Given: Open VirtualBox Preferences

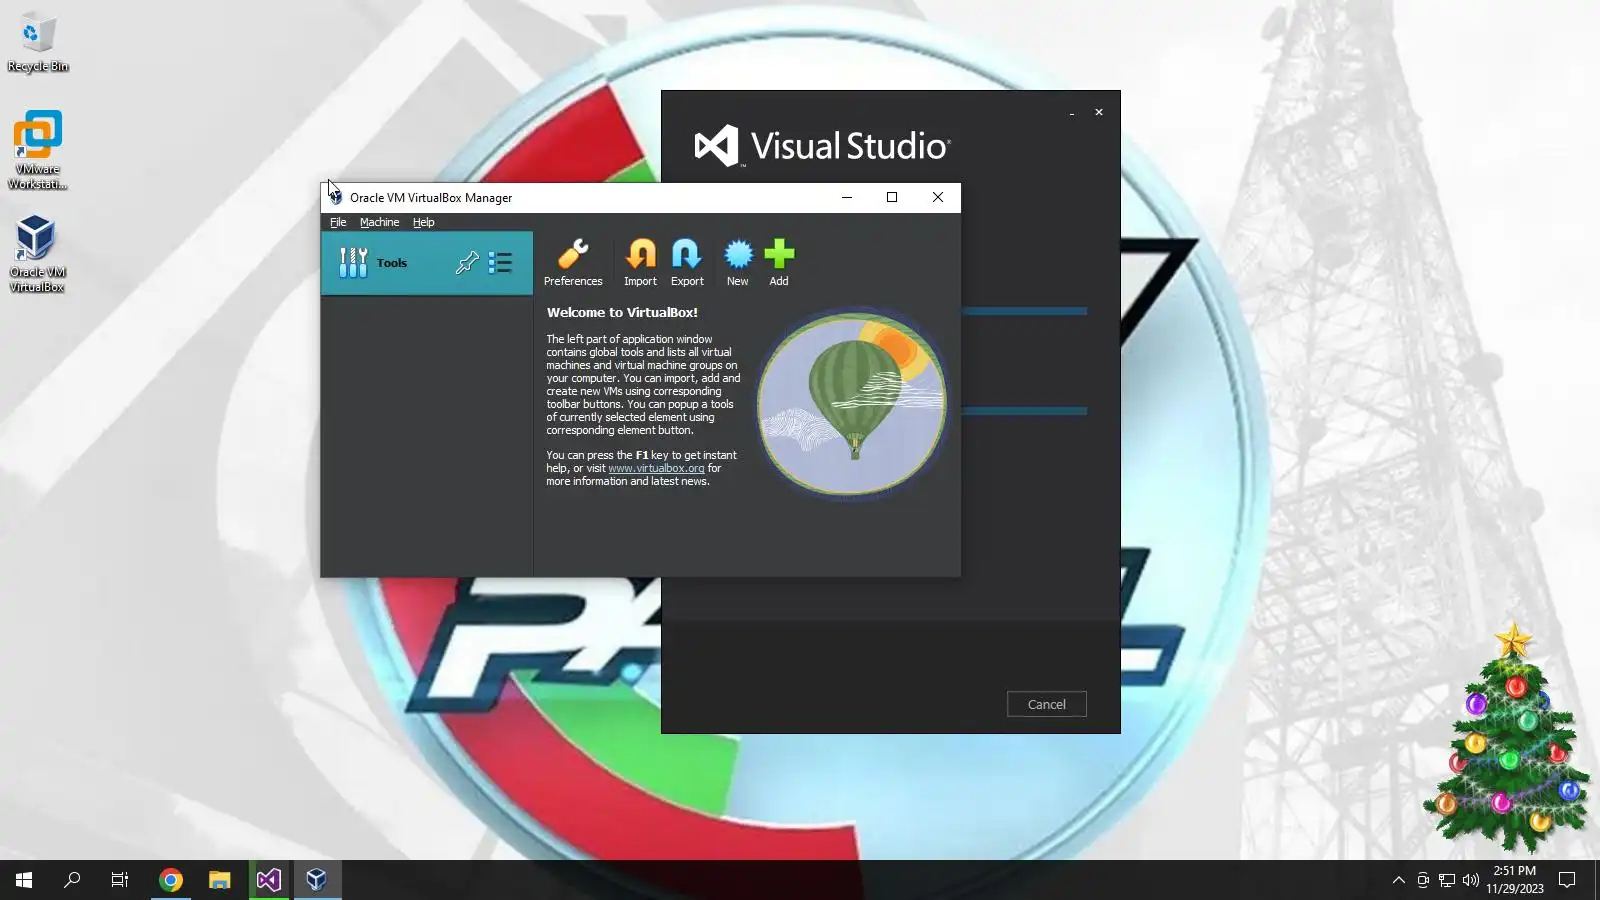Looking at the screenshot, I should (x=573, y=262).
